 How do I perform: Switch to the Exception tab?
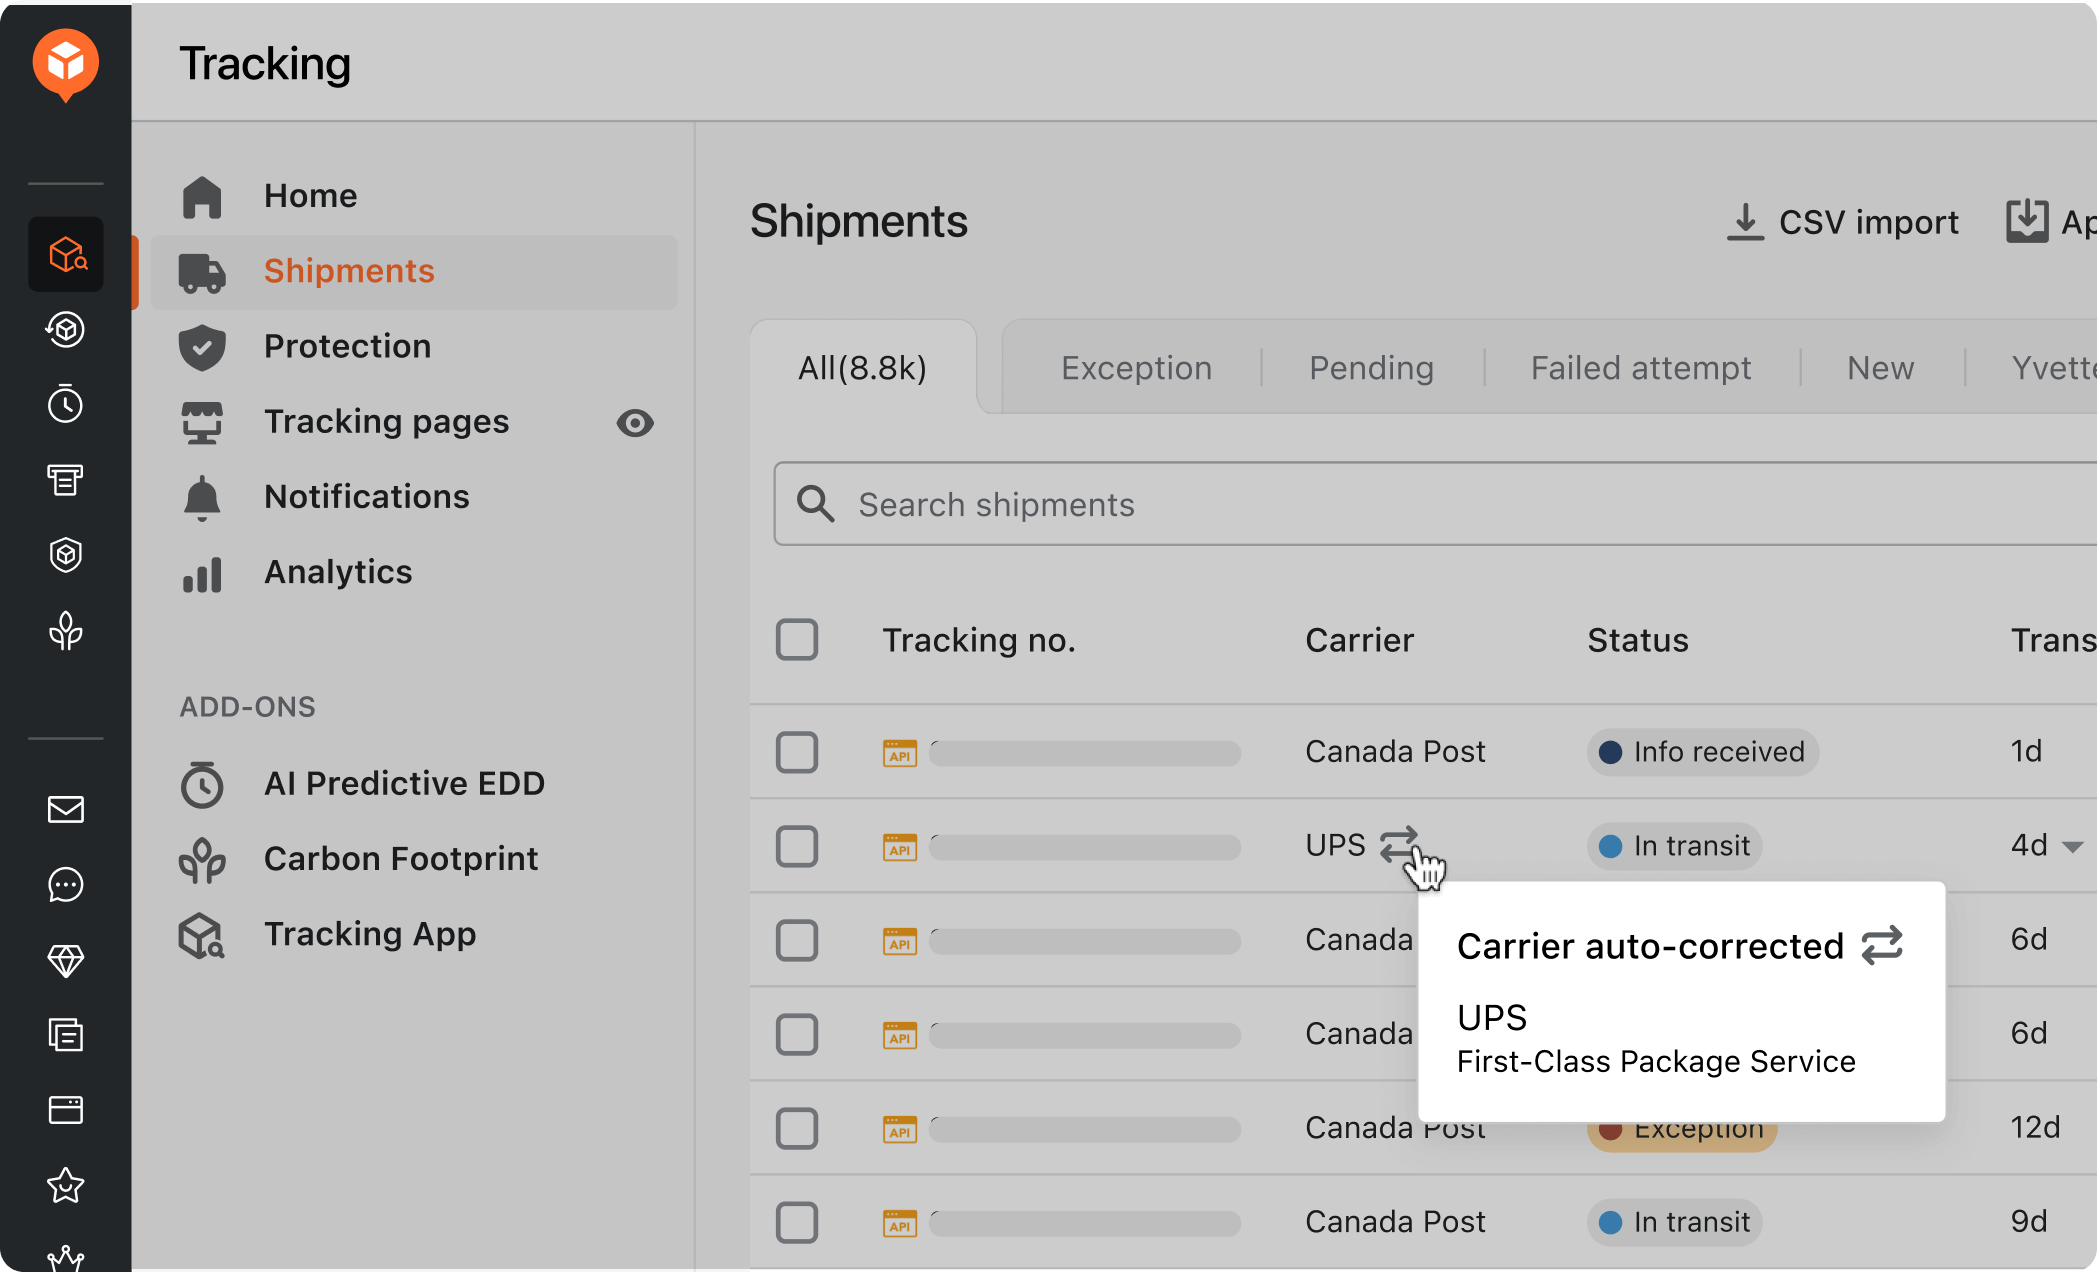pos(1136,368)
